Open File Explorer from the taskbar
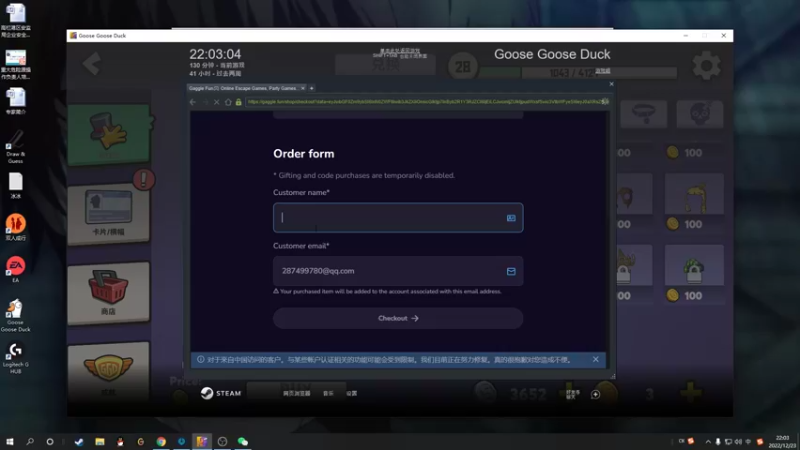The width and height of the screenshot is (800, 450). [x=99, y=442]
